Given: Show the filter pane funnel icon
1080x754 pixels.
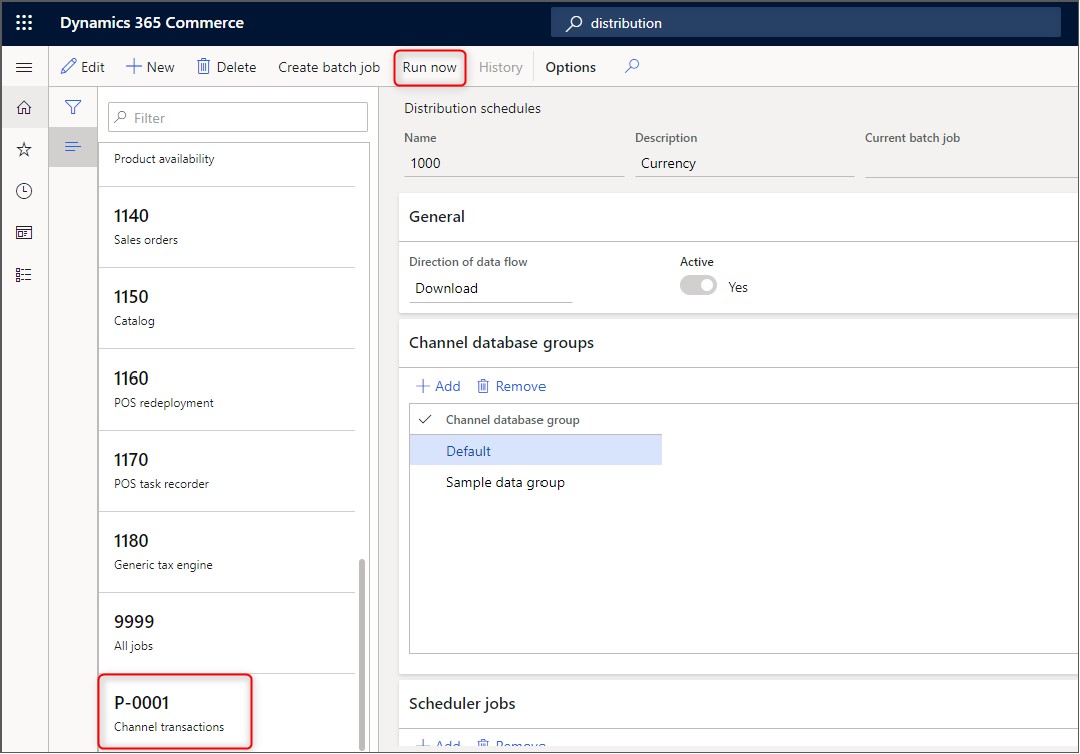Looking at the screenshot, I should click(73, 107).
